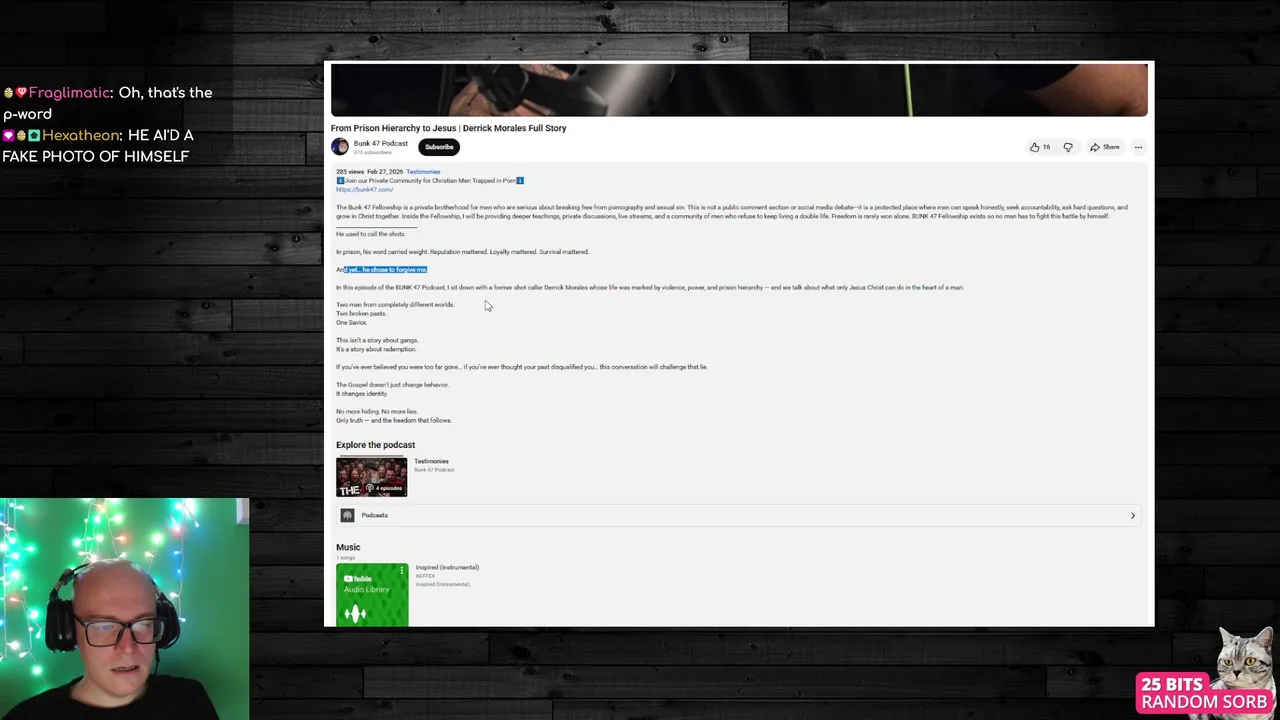This screenshot has height=720, width=1280.
Task: Click the Bunk 47 Podcast channel avatar
Action: tap(340, 147)
